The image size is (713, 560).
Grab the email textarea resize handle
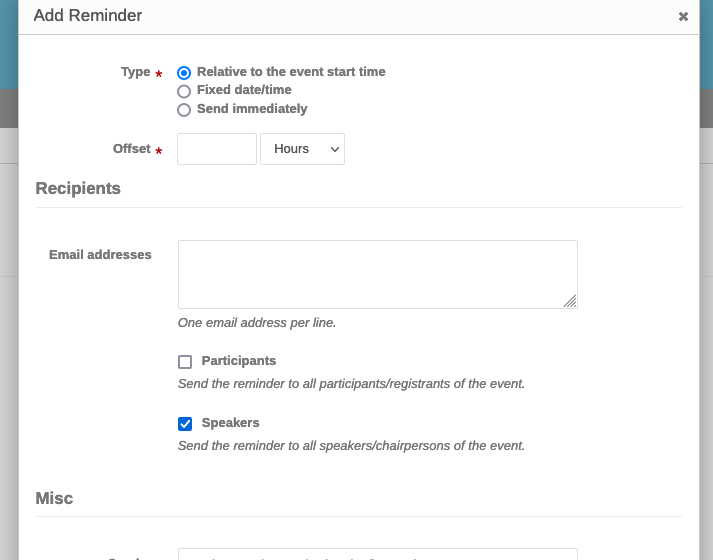point(570,301)
